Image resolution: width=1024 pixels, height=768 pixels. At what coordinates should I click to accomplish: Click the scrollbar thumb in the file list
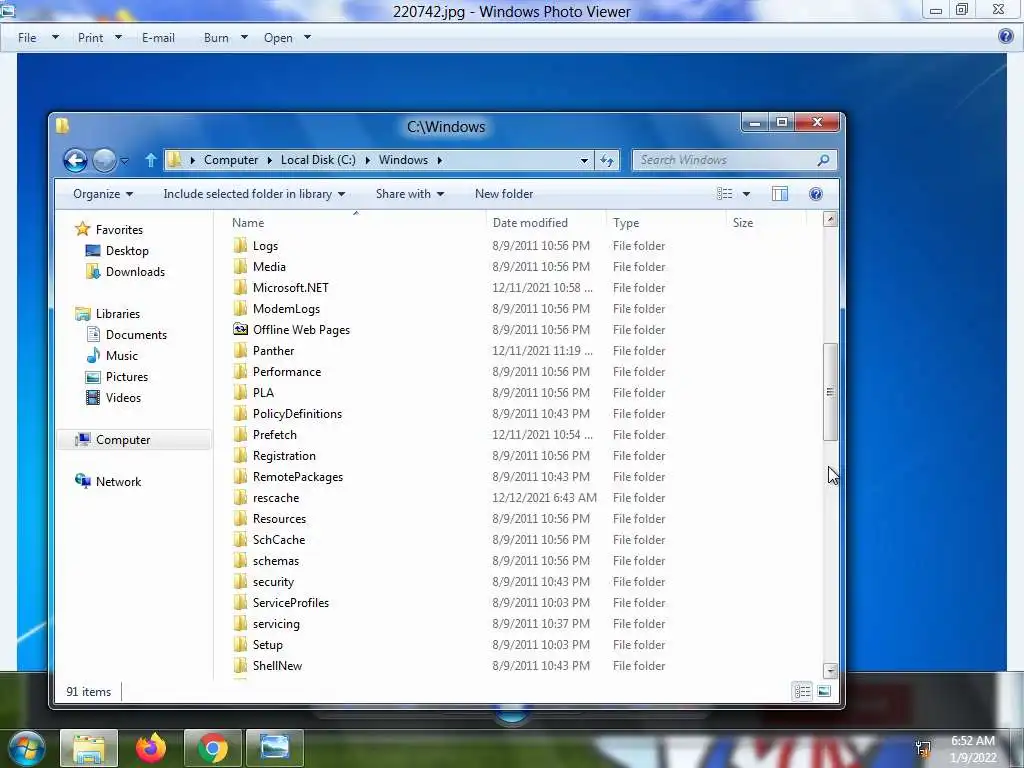(x=830, y=392)
